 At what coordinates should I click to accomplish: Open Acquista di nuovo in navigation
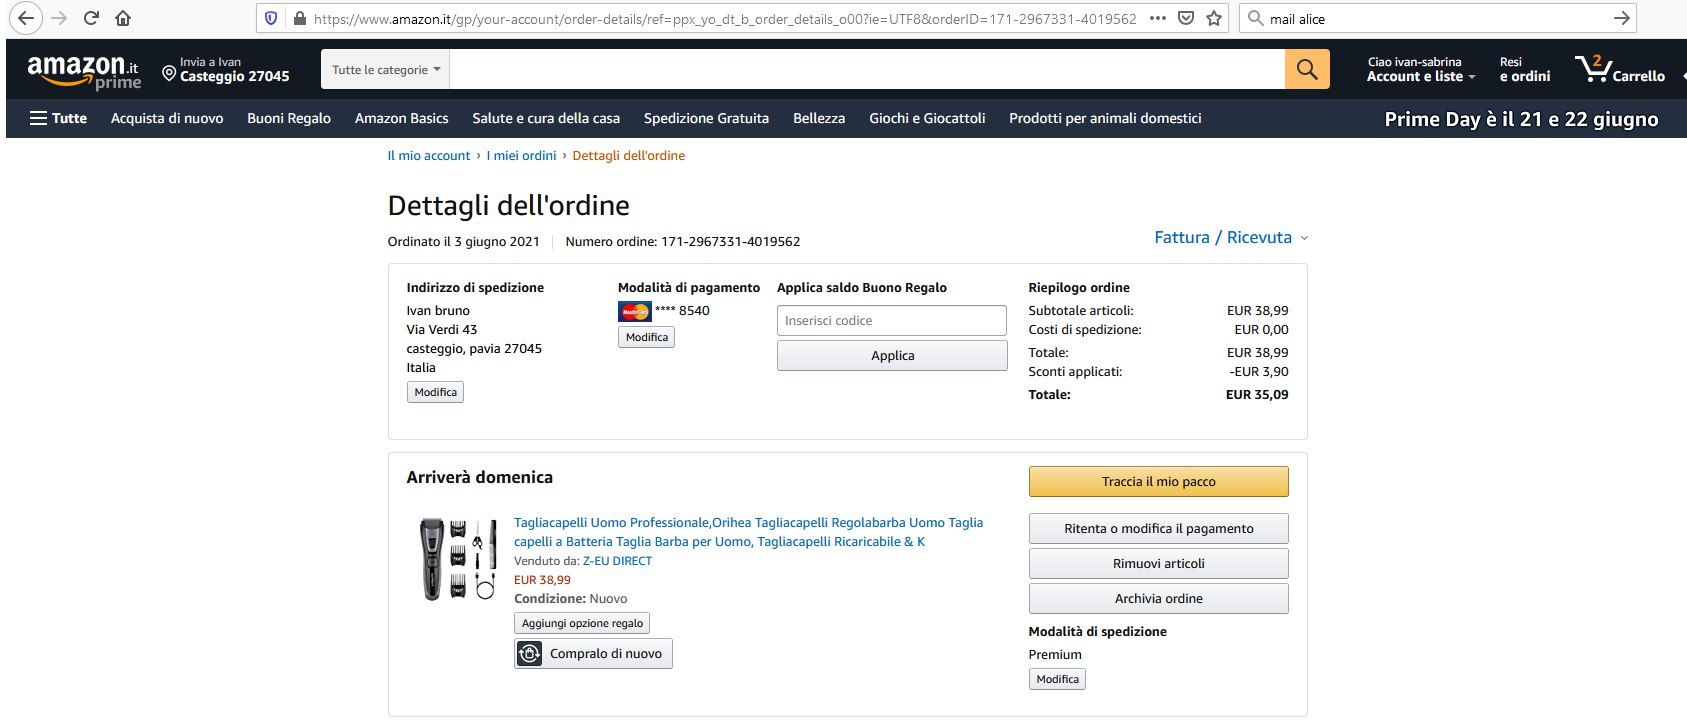pos(167,118)
